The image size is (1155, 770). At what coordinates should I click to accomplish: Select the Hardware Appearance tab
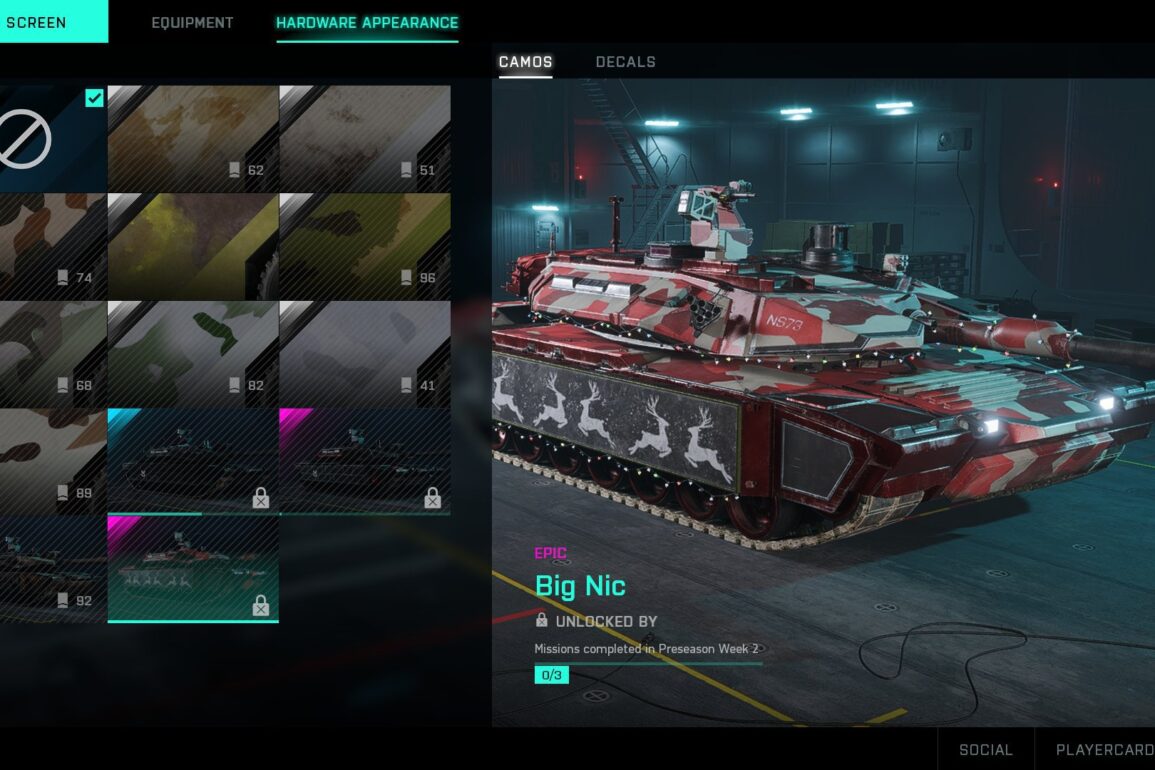(x=367, y=23)
